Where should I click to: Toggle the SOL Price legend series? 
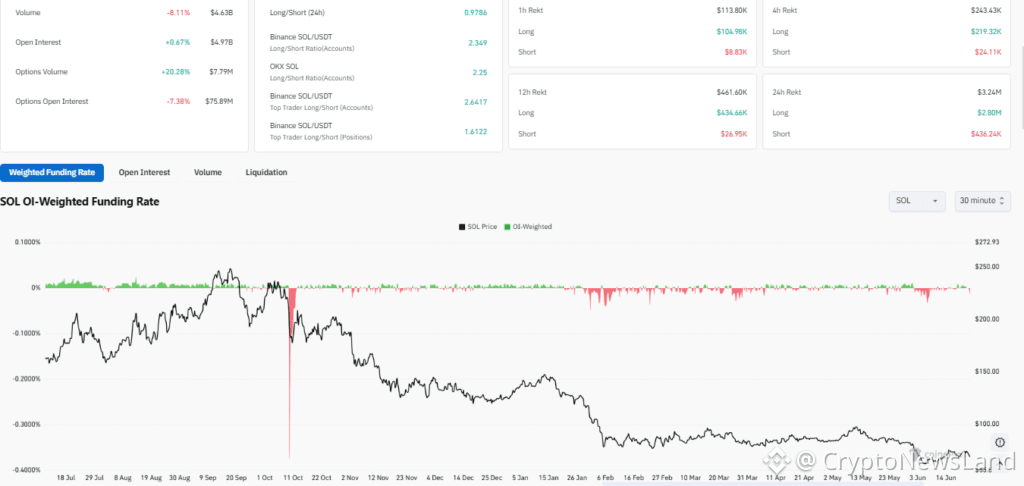coord(477,227)
